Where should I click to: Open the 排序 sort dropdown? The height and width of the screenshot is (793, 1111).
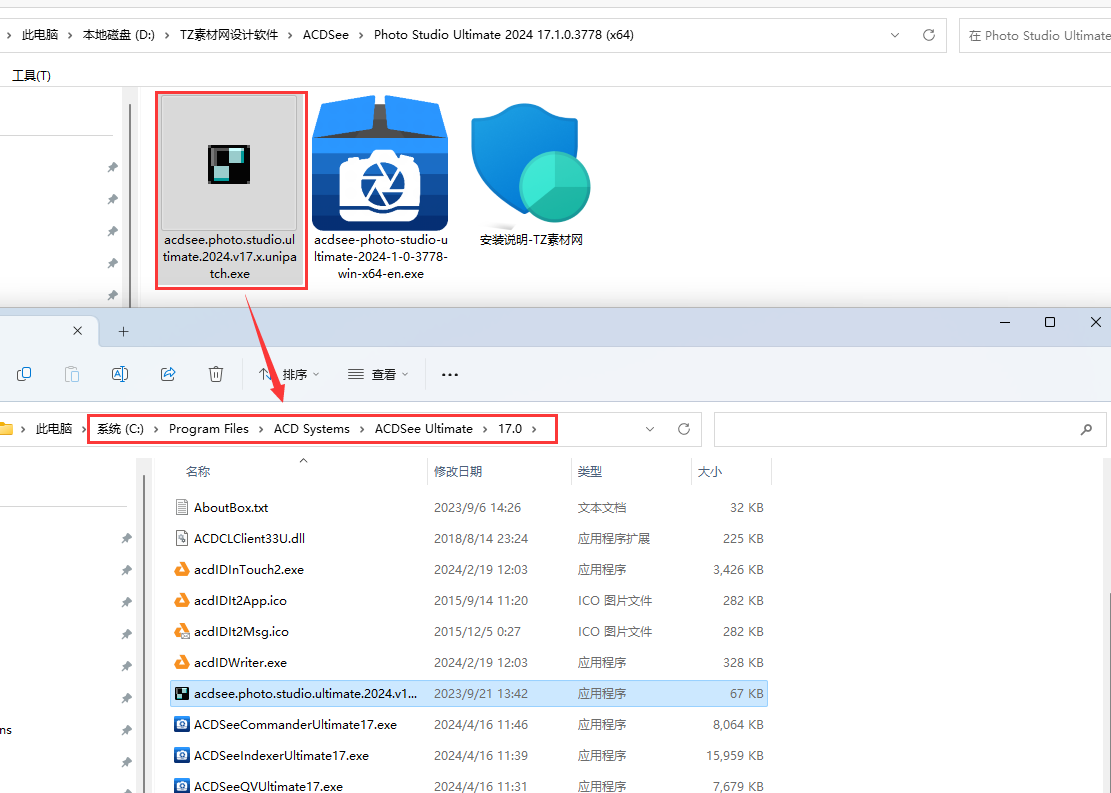click(x=288, y=374)
